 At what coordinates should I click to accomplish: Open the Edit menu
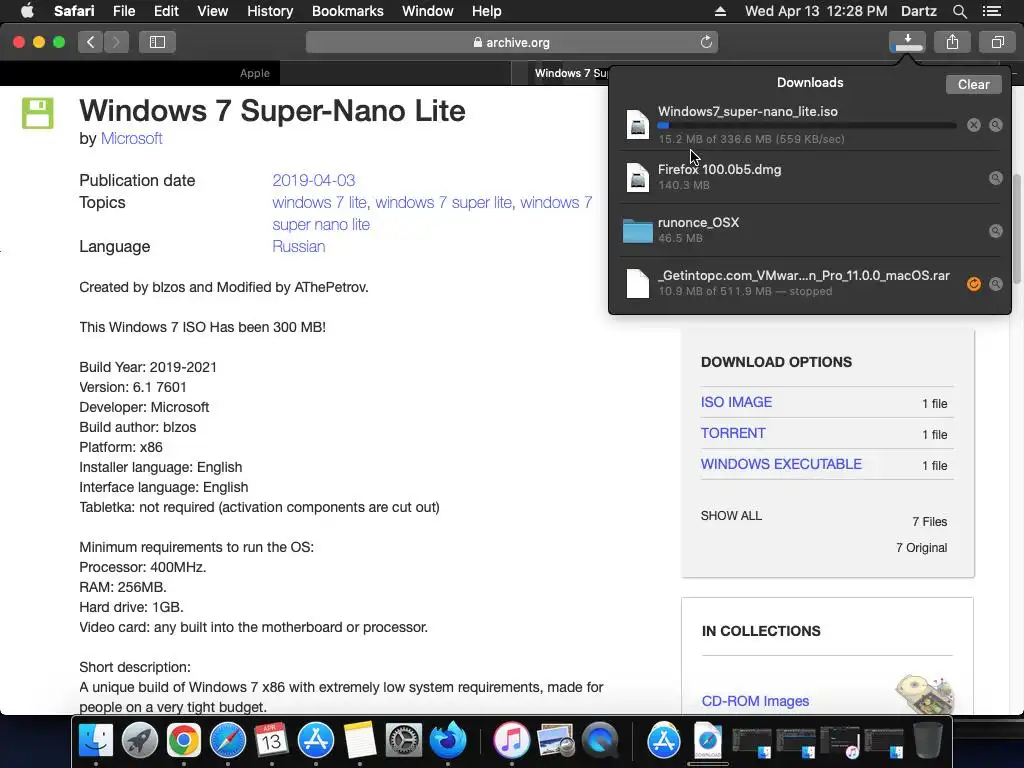pos(166,11)
